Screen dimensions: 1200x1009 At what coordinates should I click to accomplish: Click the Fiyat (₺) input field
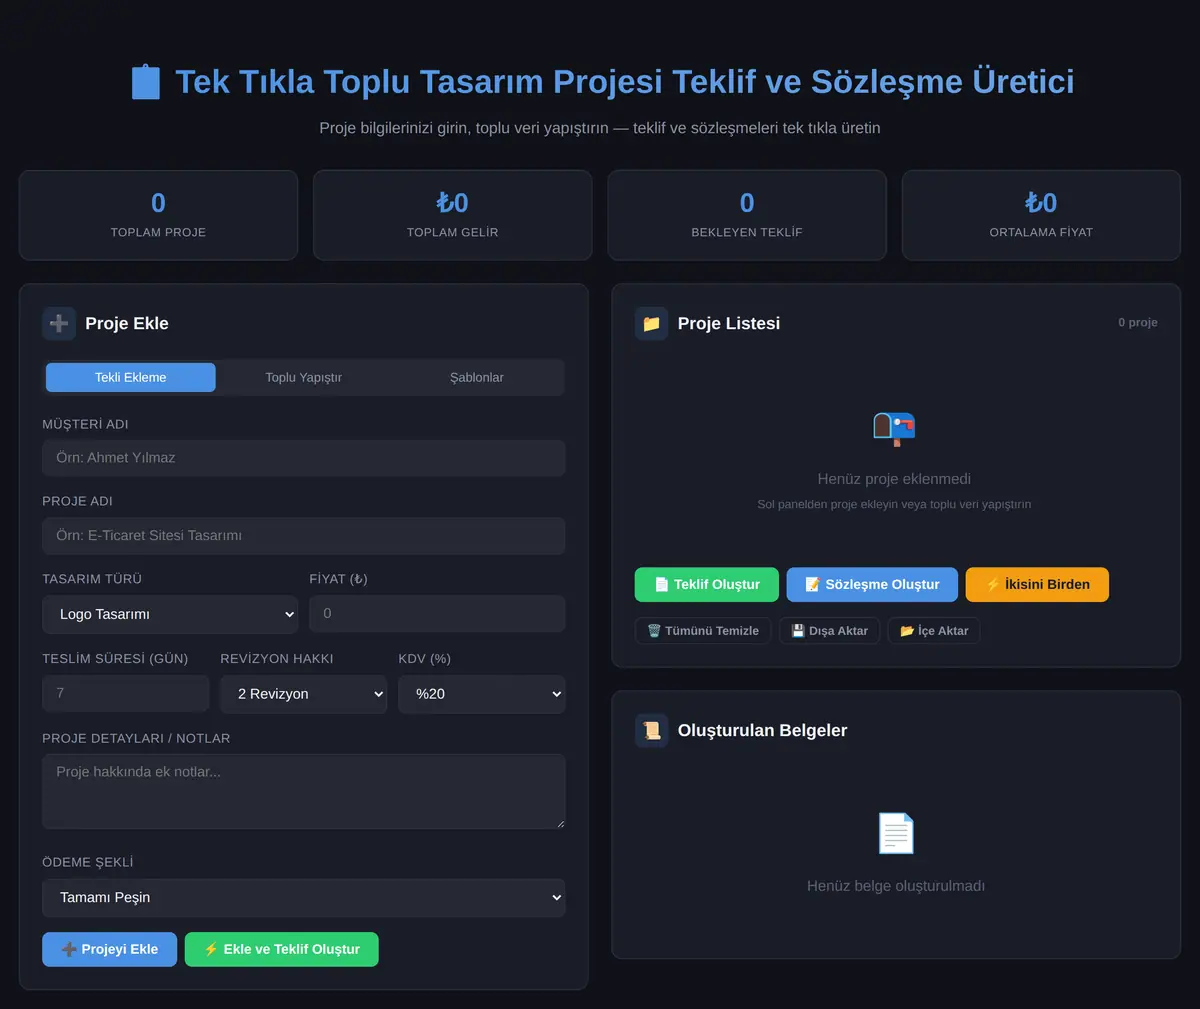(x=438, y=614)
